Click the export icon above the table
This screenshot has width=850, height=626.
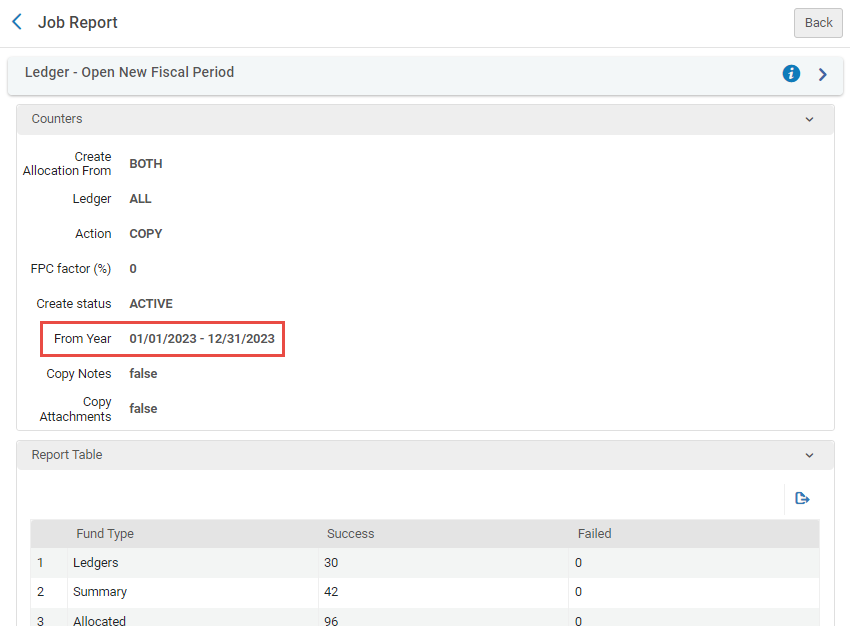pos(801,498)
